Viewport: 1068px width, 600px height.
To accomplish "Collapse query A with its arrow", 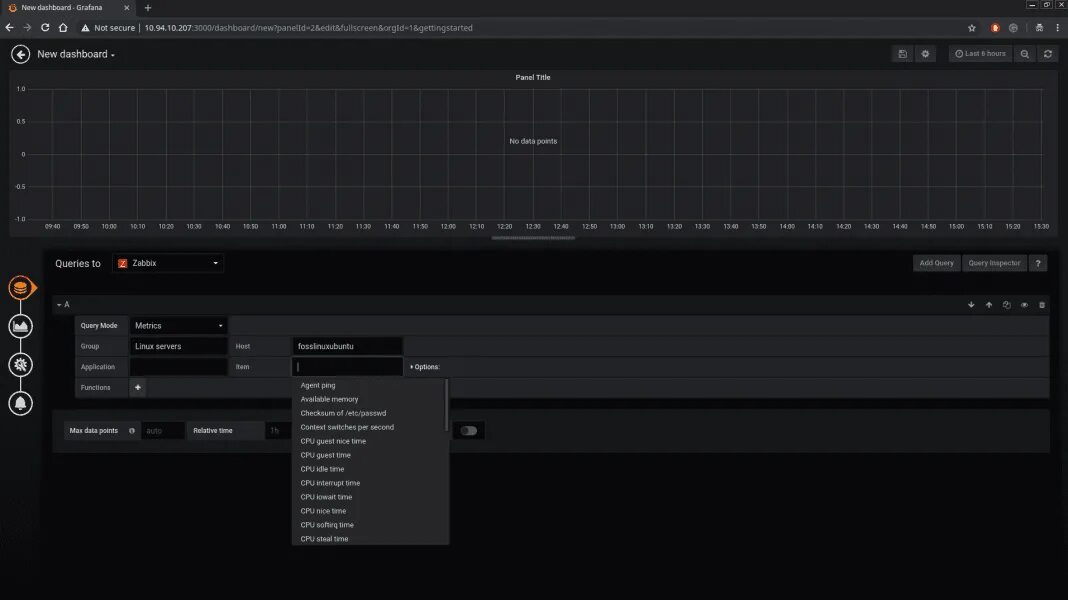I will 59,305.
